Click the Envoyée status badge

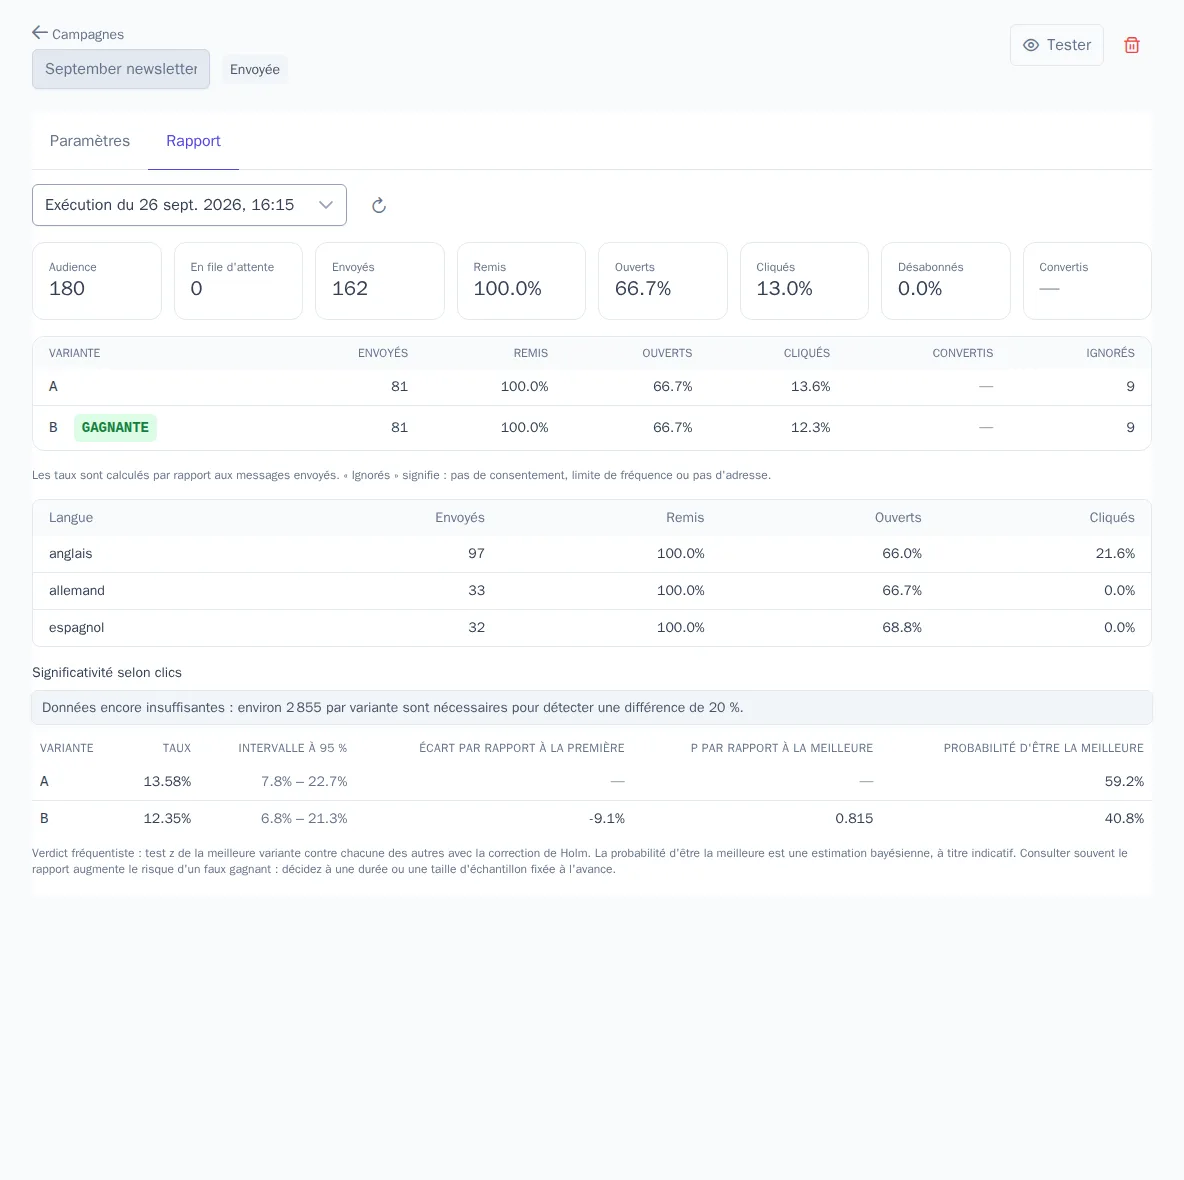pos(254,69)
